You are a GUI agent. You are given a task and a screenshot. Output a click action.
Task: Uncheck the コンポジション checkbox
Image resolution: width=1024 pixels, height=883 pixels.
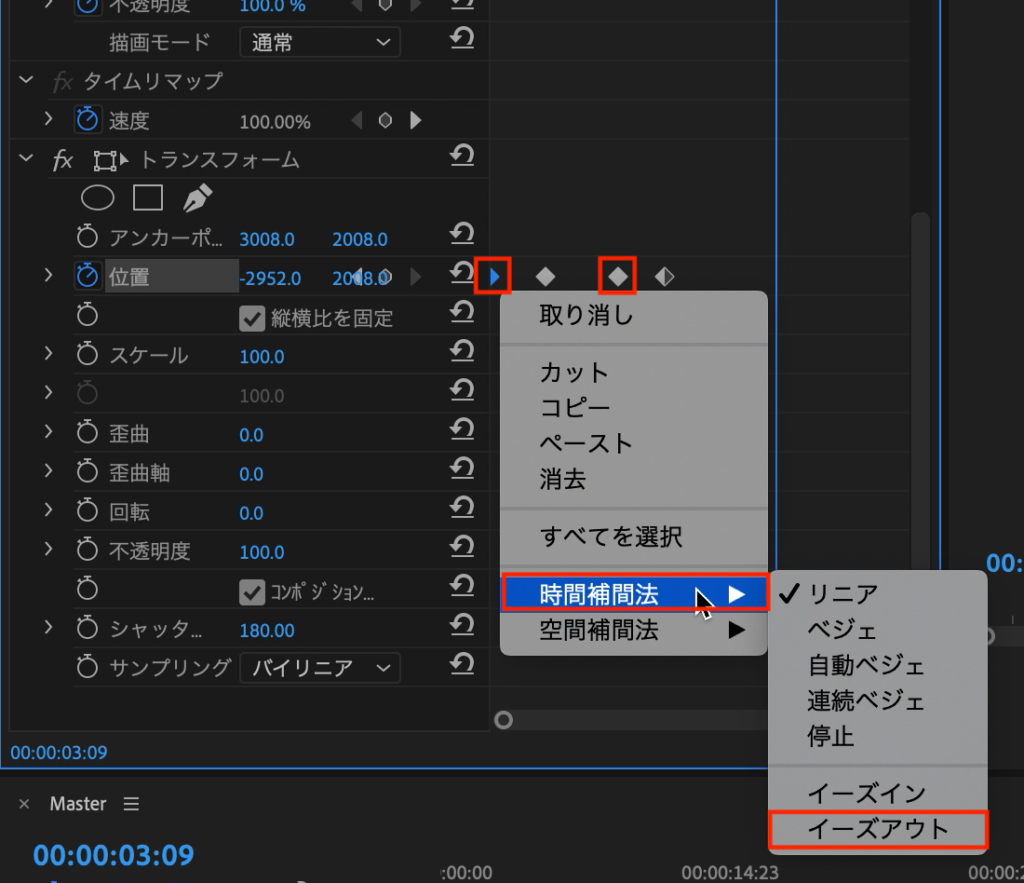(x=251, y=593)
